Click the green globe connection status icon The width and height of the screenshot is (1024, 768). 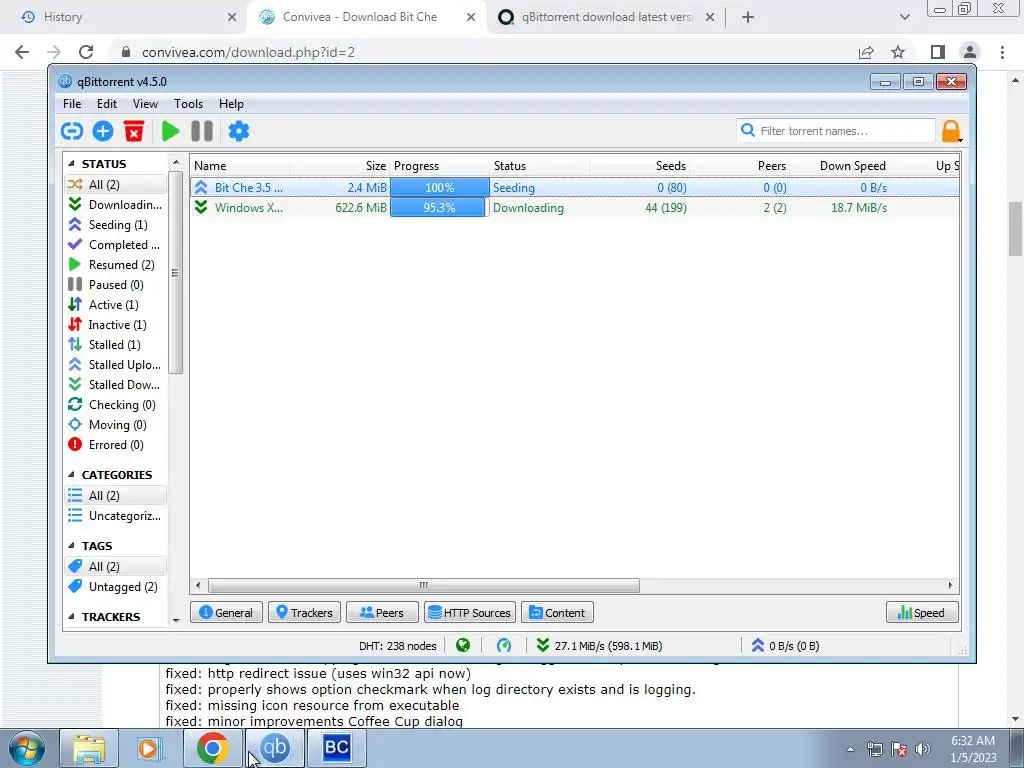(x=463, y=646)
